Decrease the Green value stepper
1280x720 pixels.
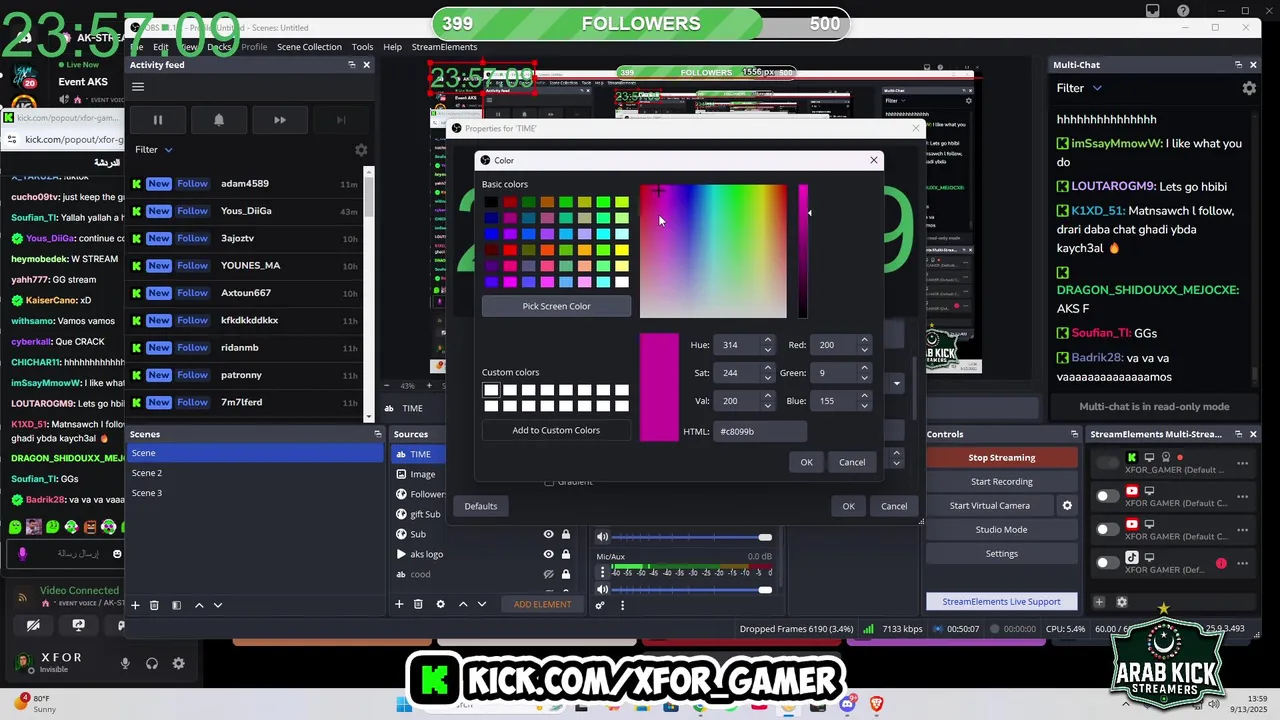point(864,378)
